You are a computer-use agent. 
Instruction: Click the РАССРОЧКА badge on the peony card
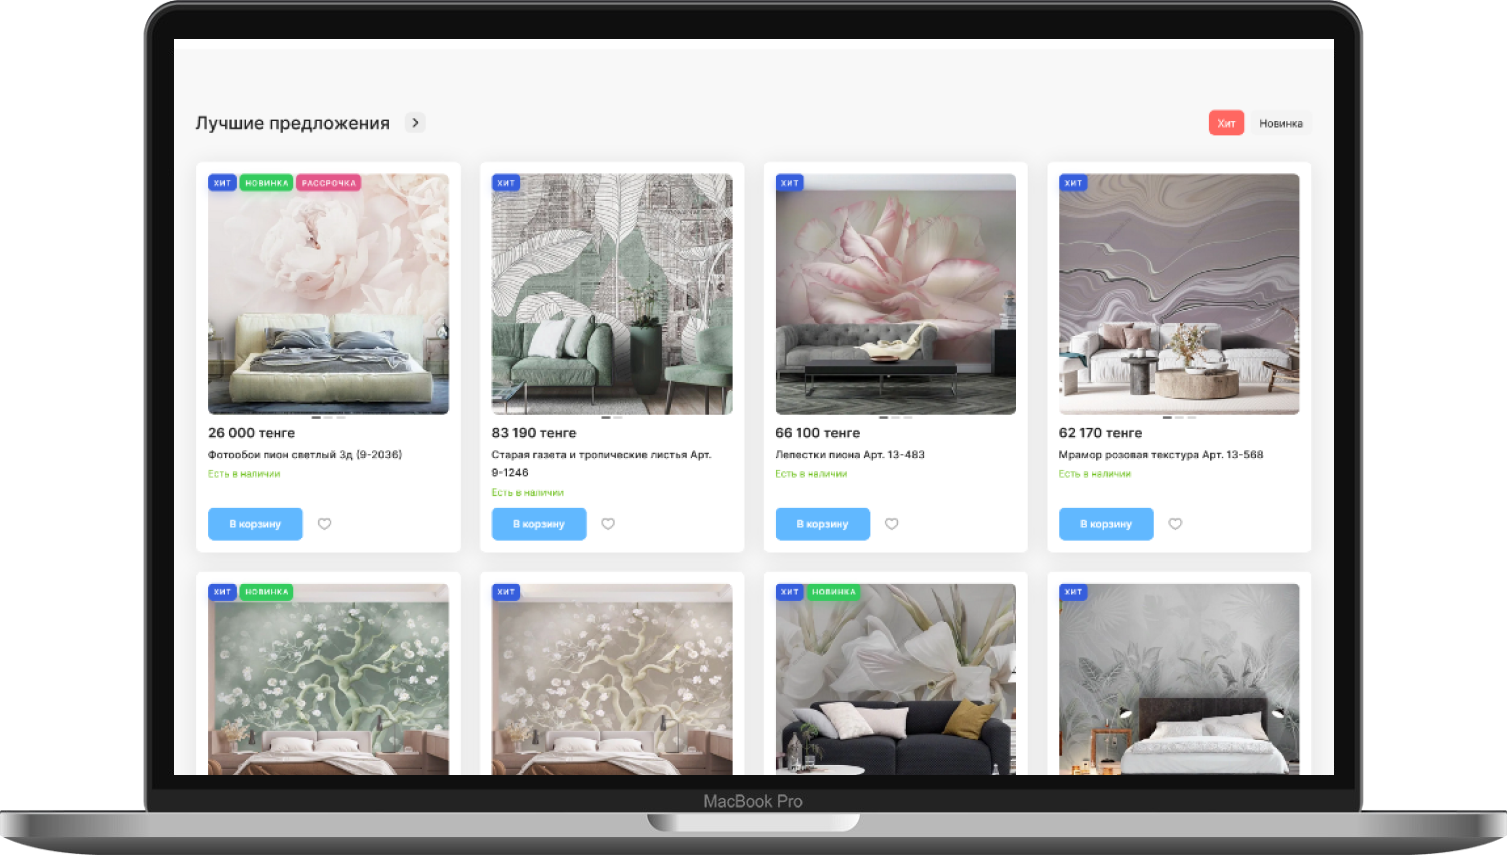tap(329, 183)
